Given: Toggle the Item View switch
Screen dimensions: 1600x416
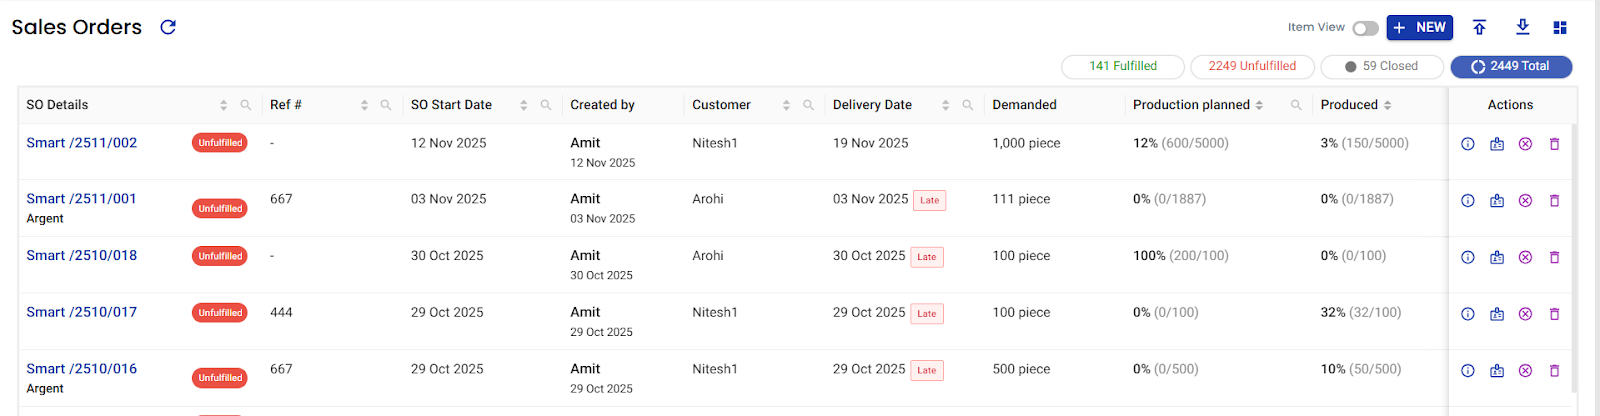Looking at the screenshot, I should click(1365, 28).
